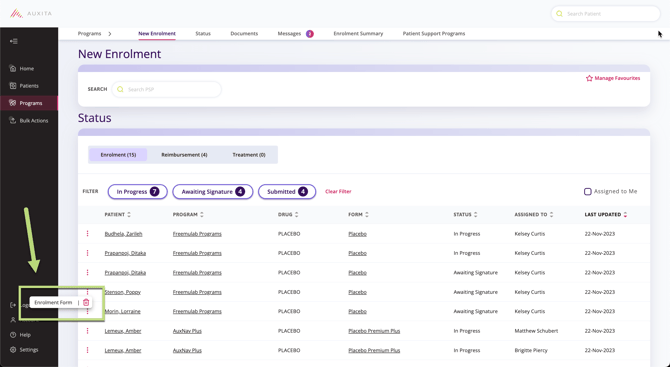Click PLACEBO drug cell in Budhela row
The width and height of the screenshot is (670, 367).
[289, 234]
